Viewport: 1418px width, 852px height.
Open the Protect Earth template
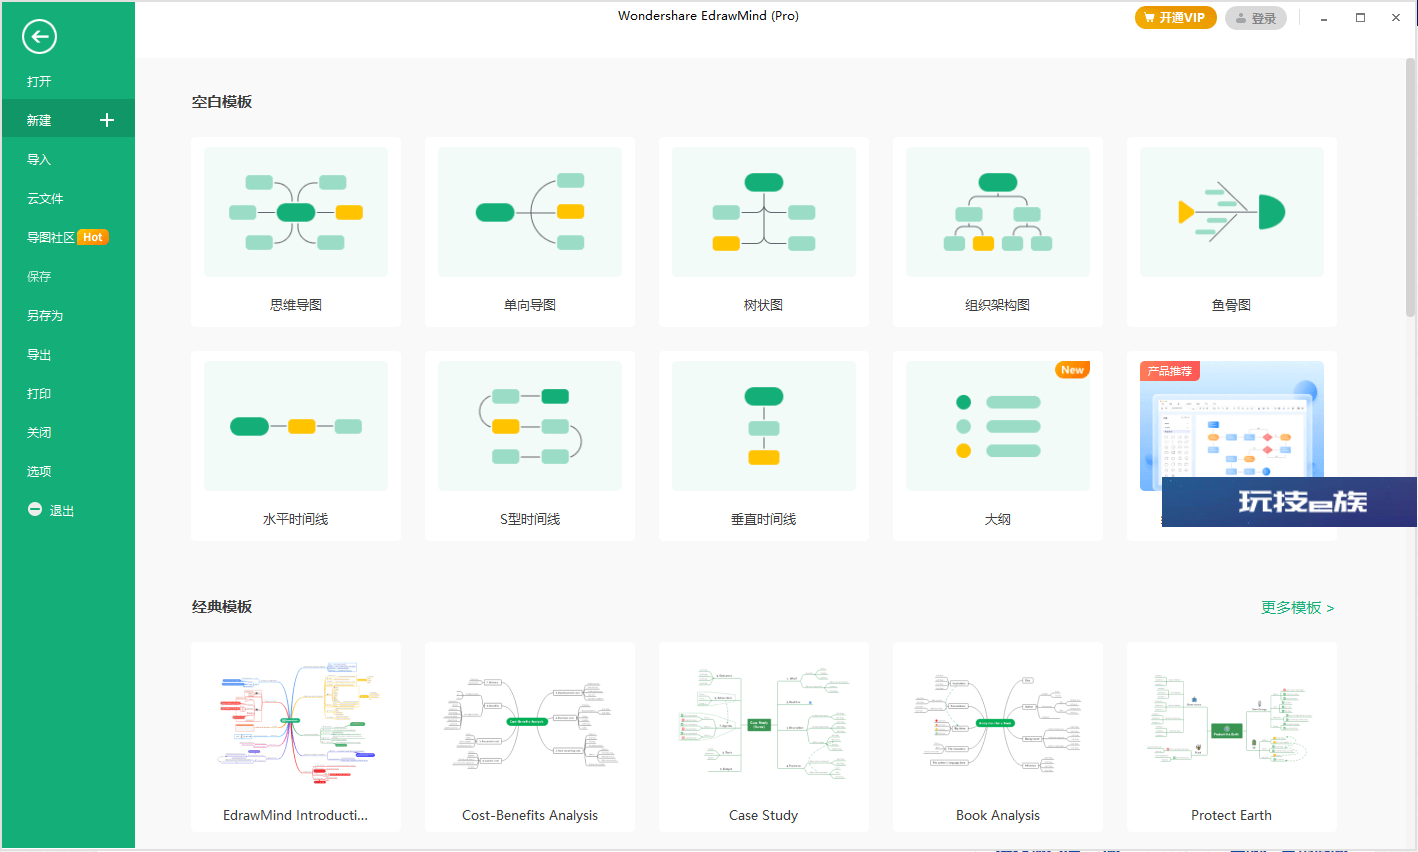tap(1232, 737)
